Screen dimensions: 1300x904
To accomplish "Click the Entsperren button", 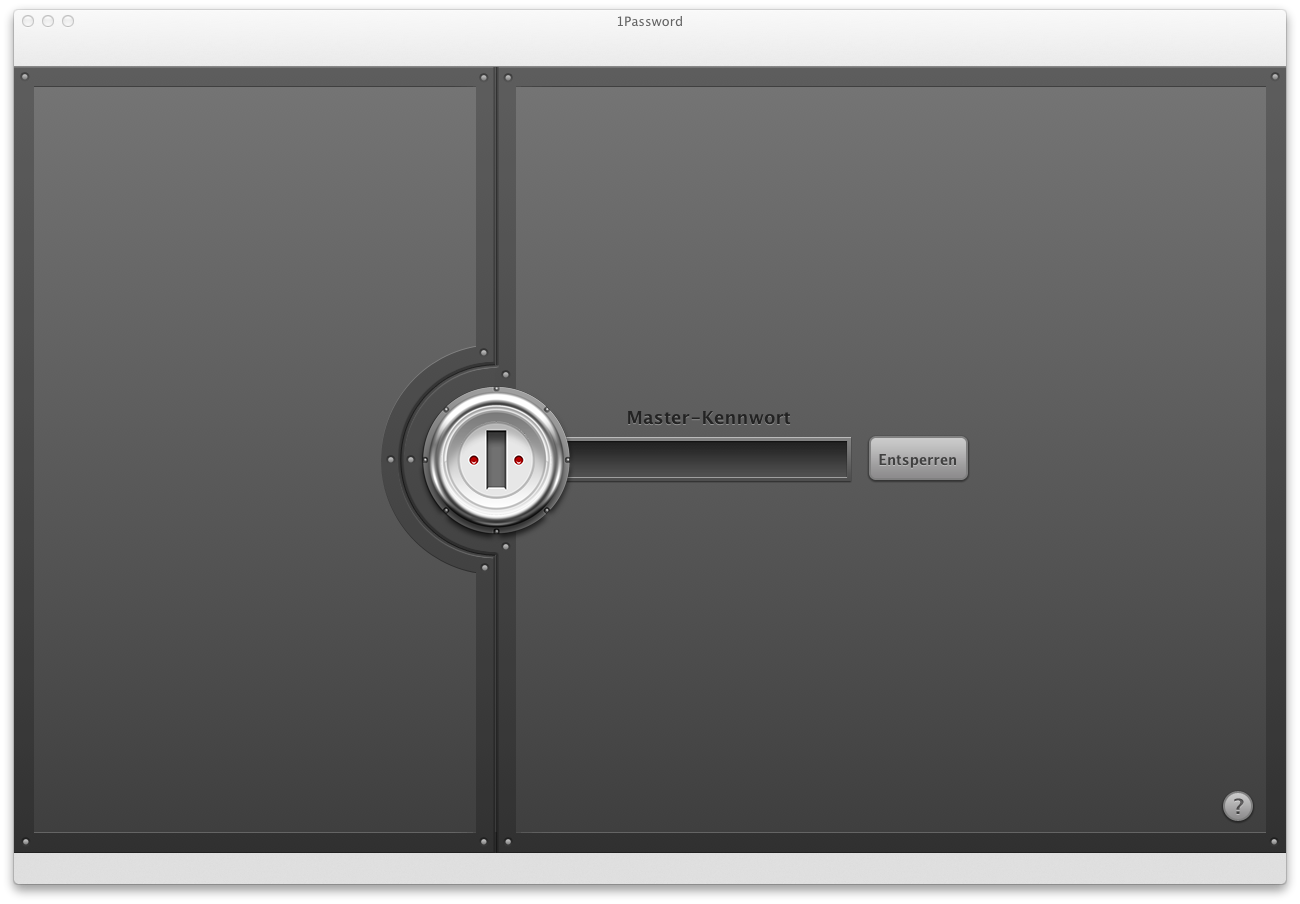I will [x=918, y=459].
